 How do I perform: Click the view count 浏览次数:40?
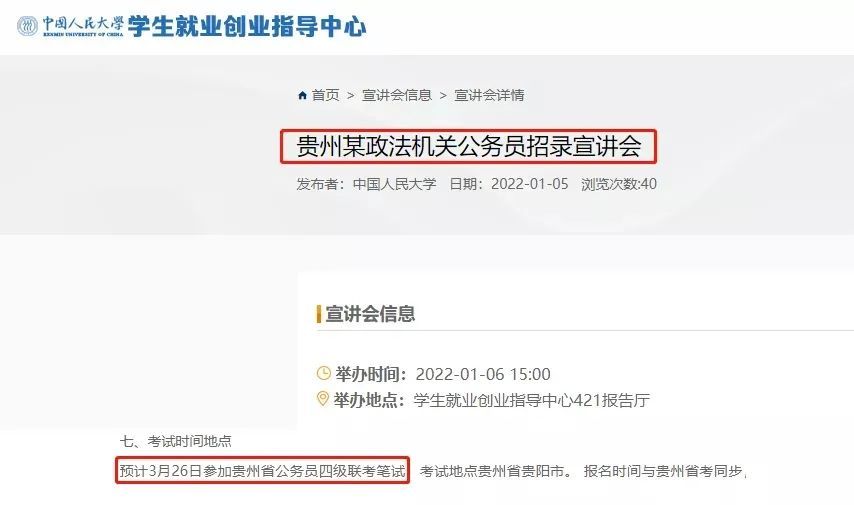click(619, 184)
